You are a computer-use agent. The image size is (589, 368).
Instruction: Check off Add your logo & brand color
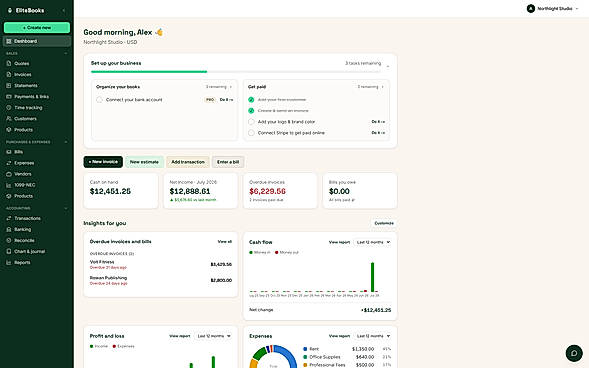tap(251, 122)
